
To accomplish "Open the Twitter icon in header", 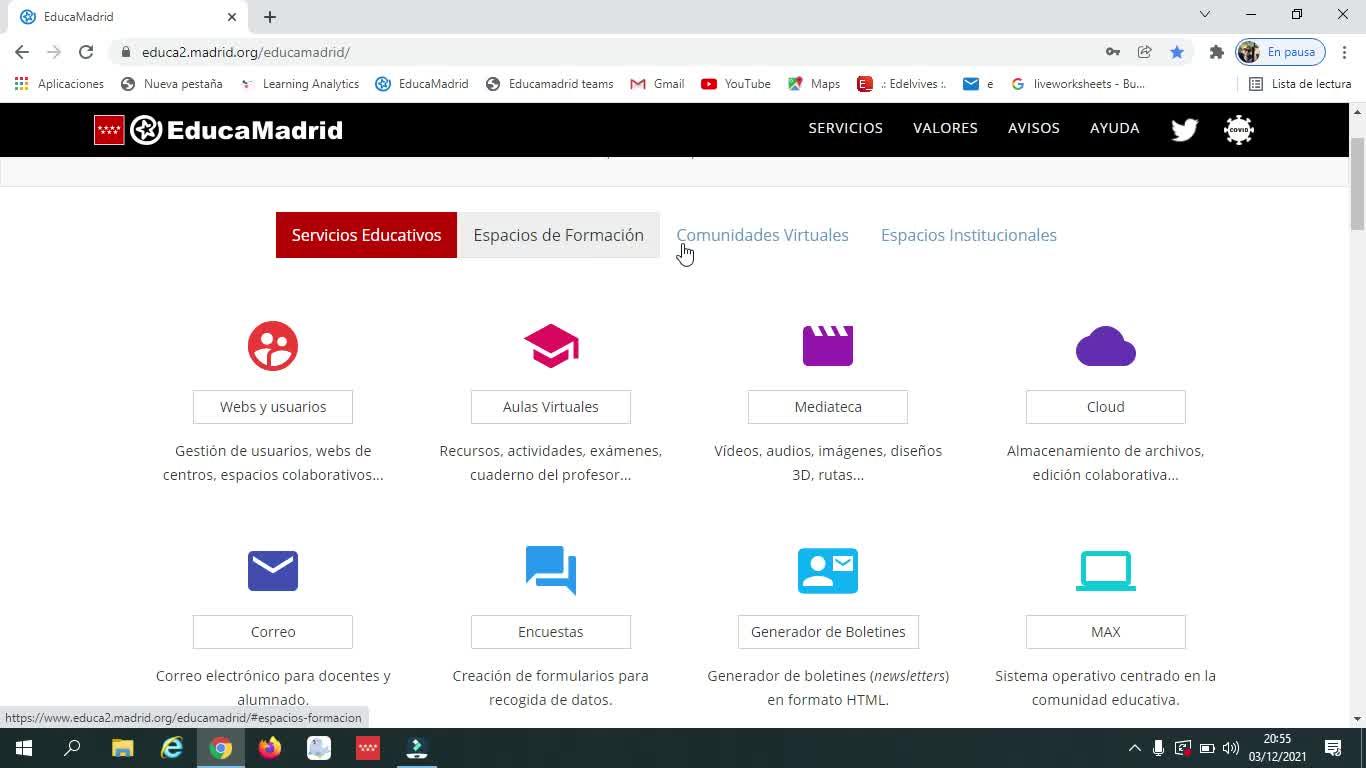I will tap(1185, 129).
